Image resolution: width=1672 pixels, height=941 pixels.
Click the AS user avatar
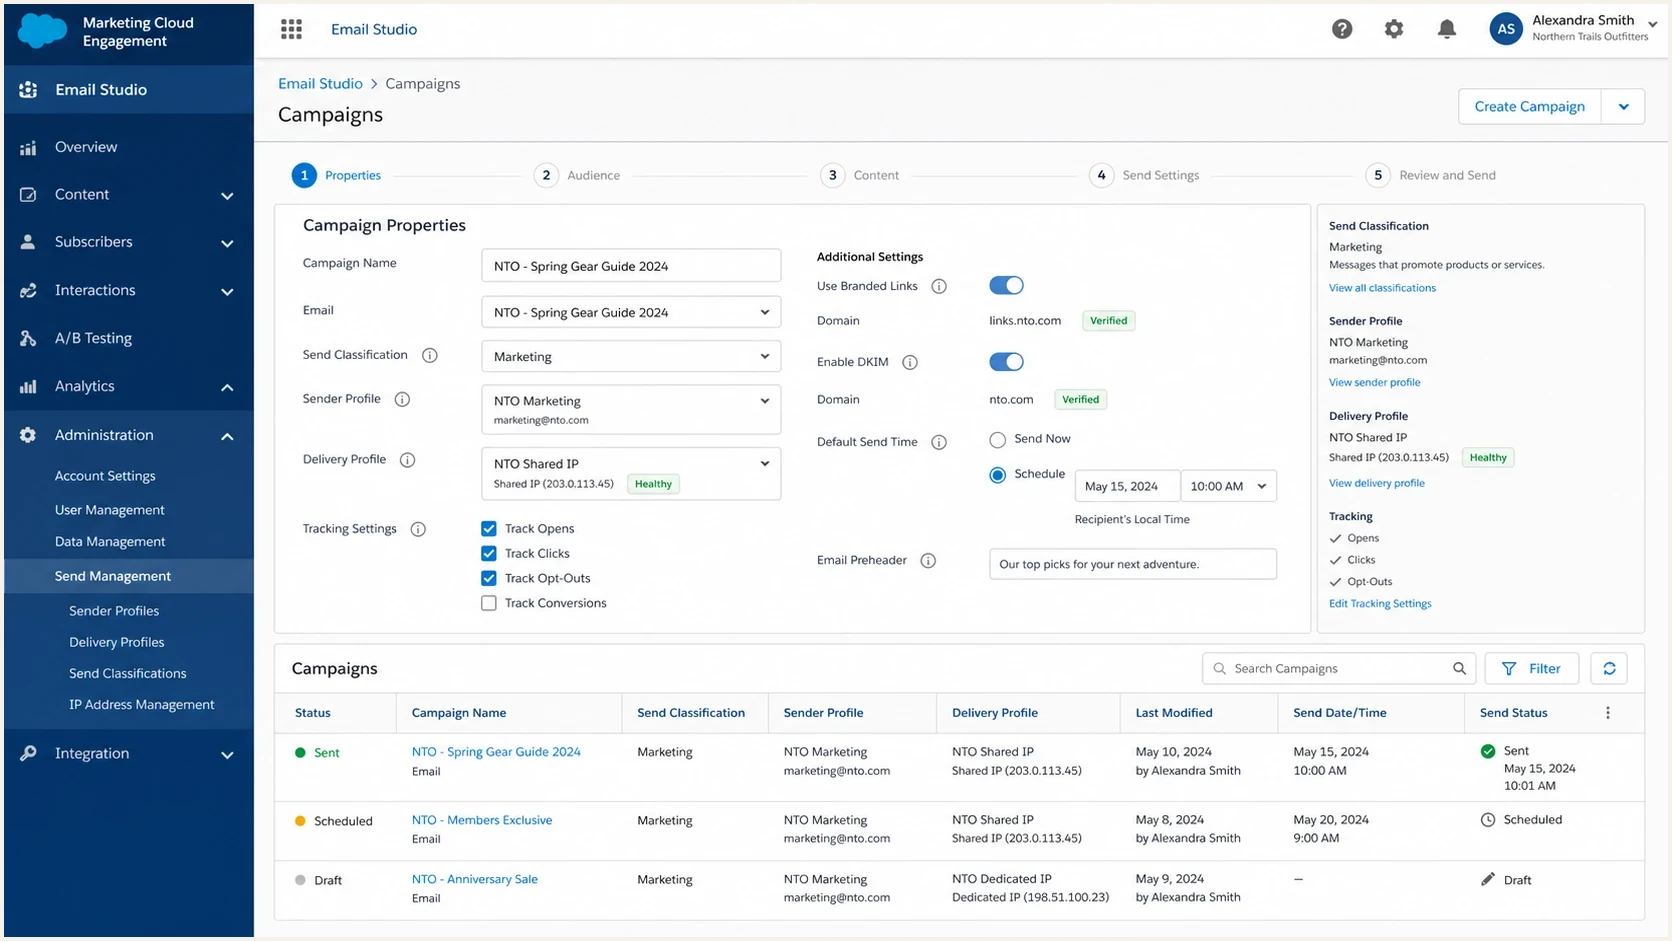pyautogui.click(x=1506, y=29)
